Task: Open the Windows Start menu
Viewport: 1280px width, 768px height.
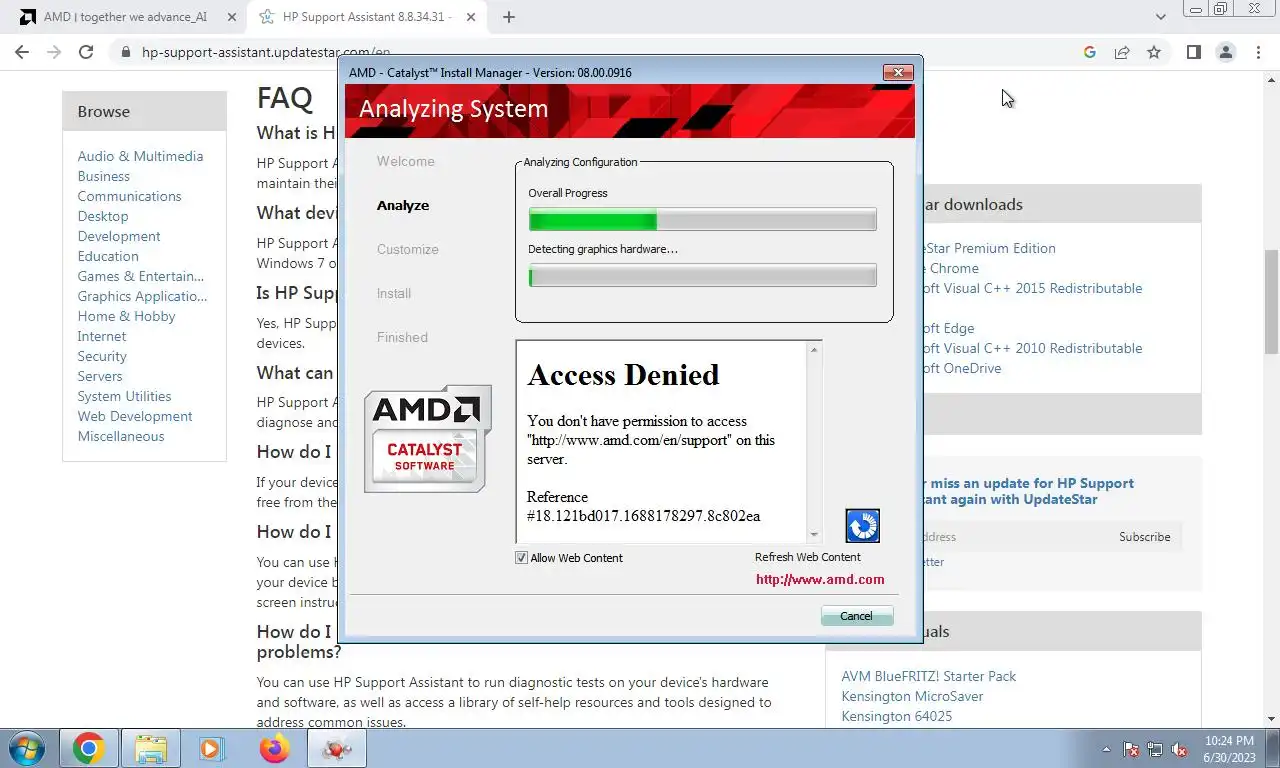Action: [27, 748]
